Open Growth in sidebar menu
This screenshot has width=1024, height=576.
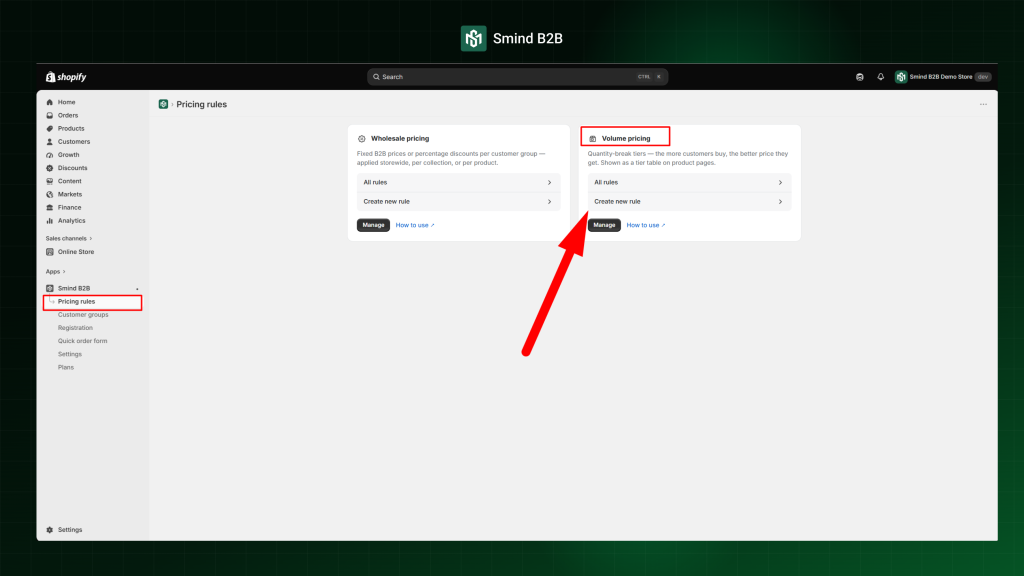pyautogui.click(x=69, y=155)
